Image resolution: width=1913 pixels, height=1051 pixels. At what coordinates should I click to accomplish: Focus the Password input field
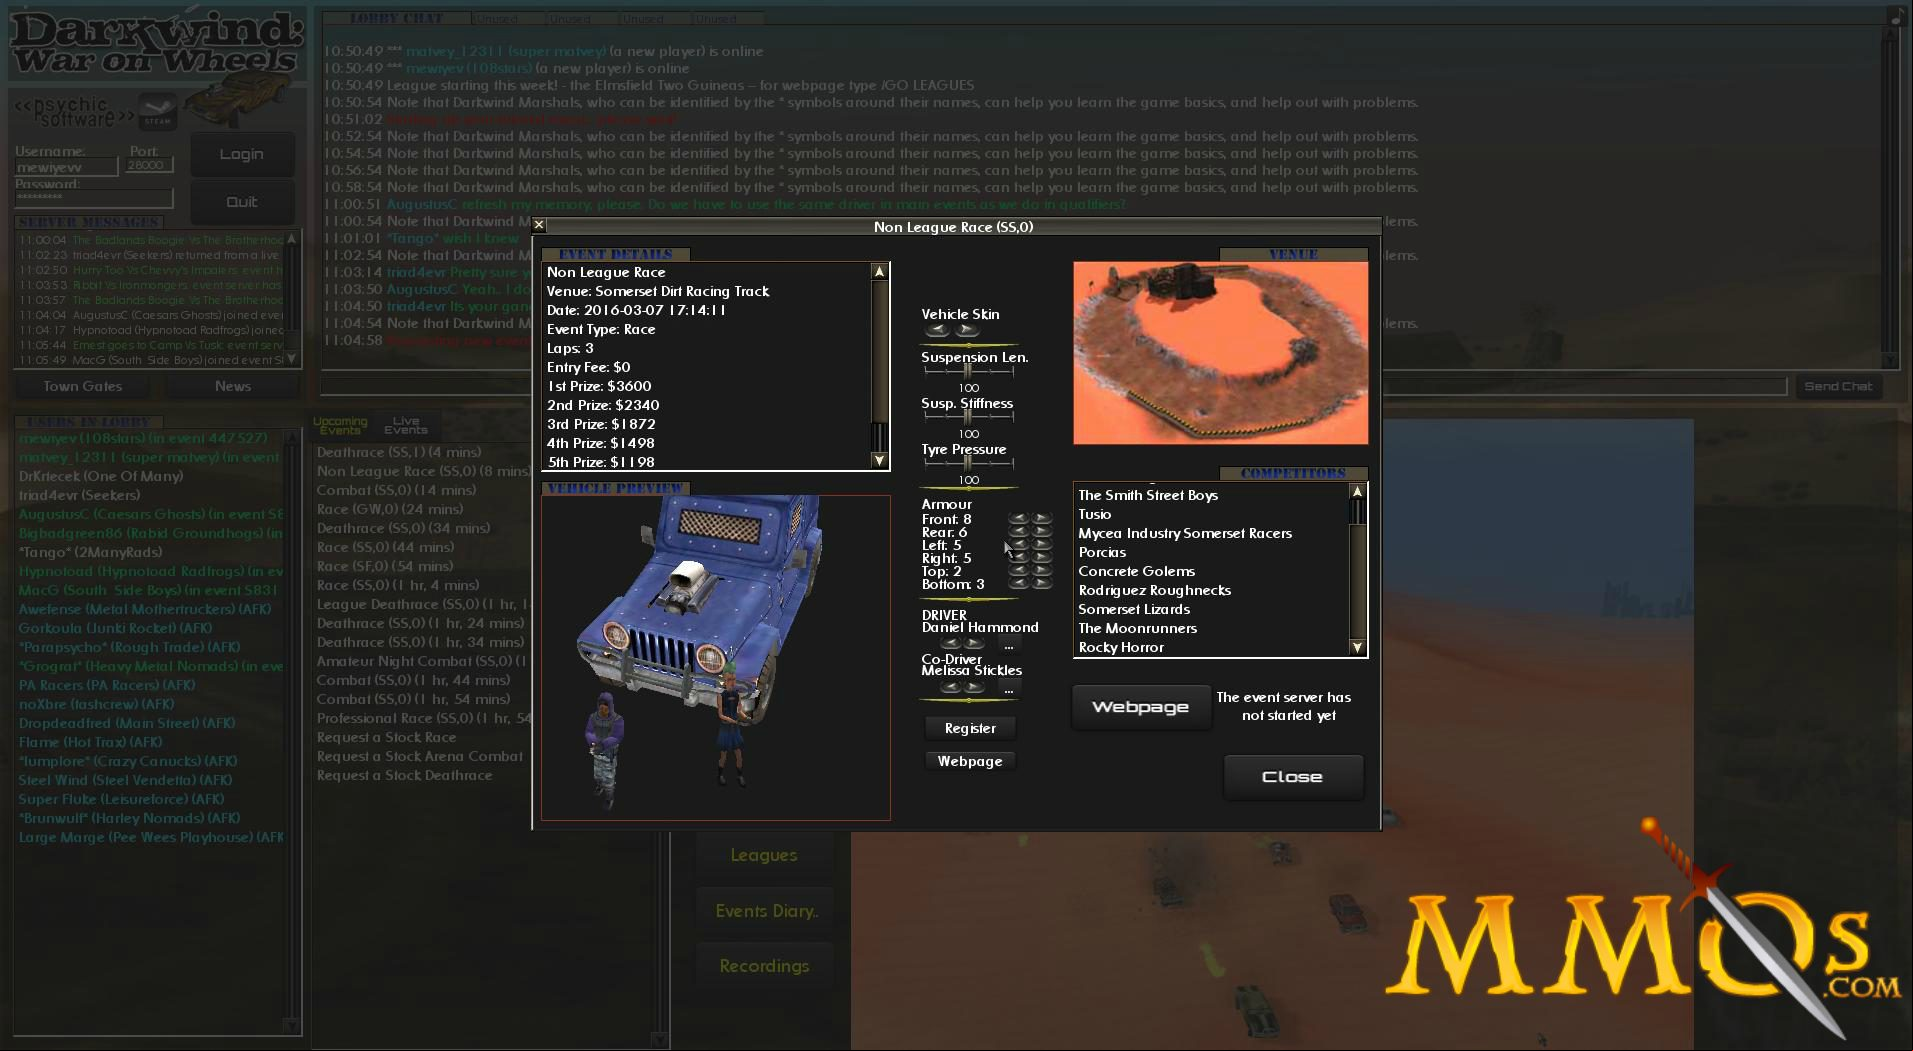tap(94, 198)
